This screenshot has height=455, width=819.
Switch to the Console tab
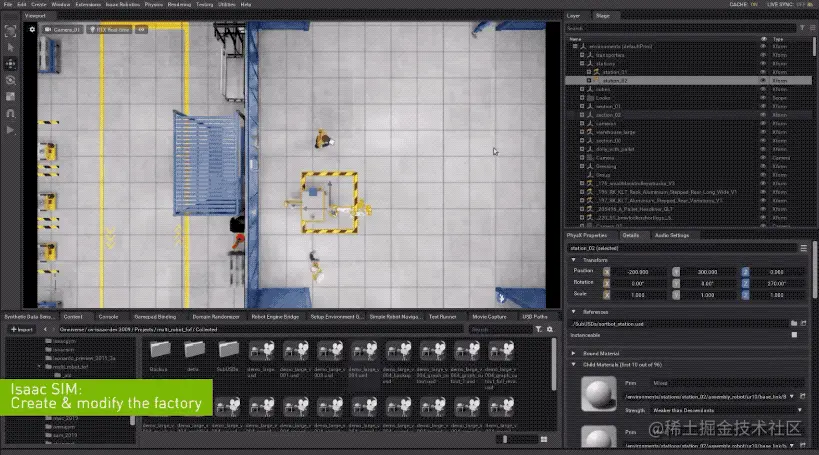coord(108,317)
